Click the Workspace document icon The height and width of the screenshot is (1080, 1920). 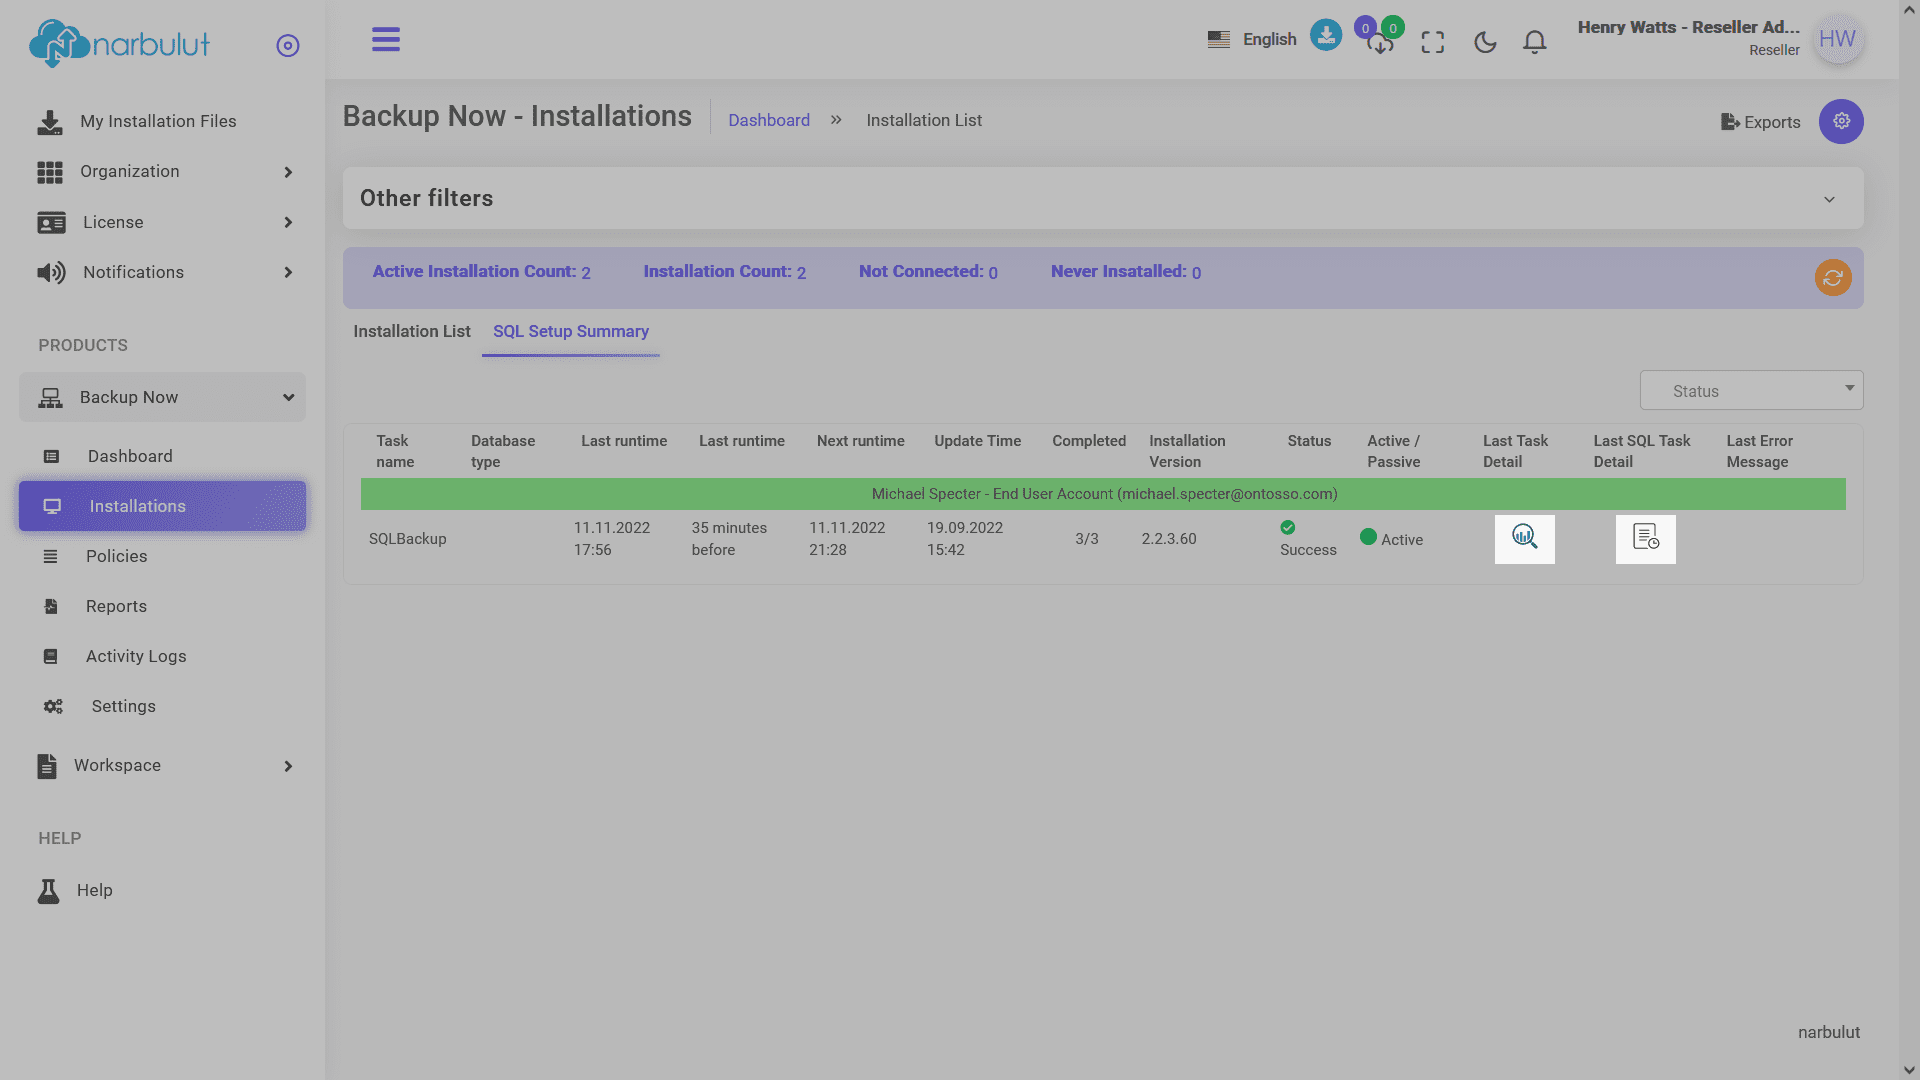47,766
